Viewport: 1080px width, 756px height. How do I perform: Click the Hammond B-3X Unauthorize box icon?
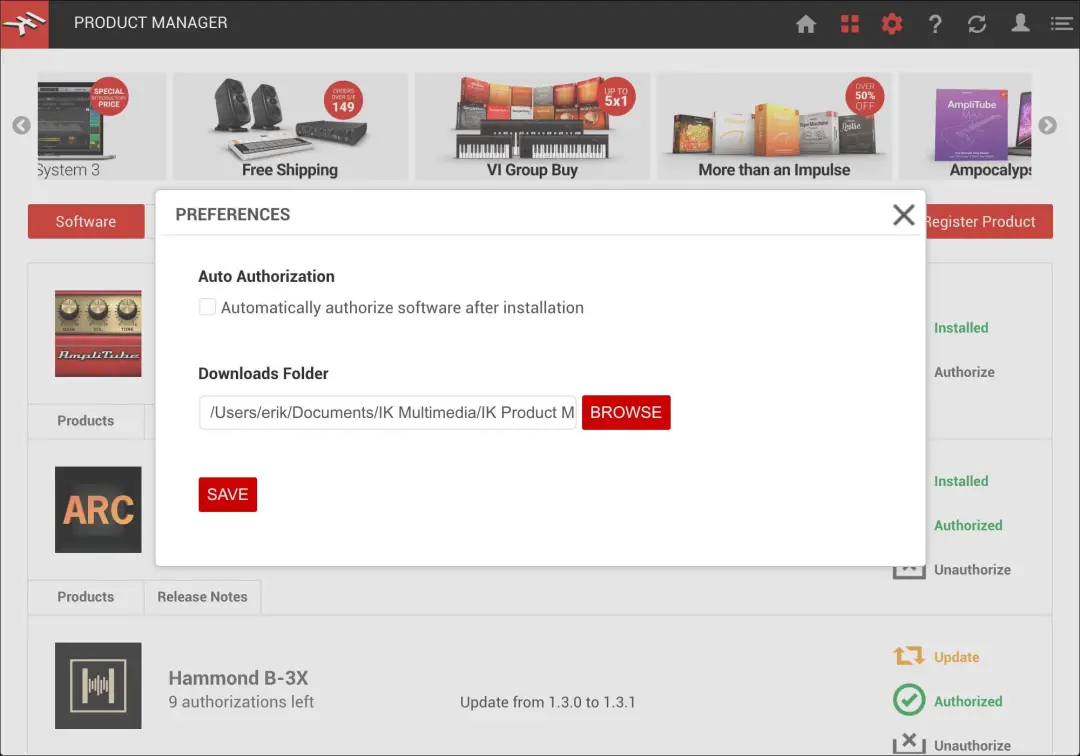[909, 744]
